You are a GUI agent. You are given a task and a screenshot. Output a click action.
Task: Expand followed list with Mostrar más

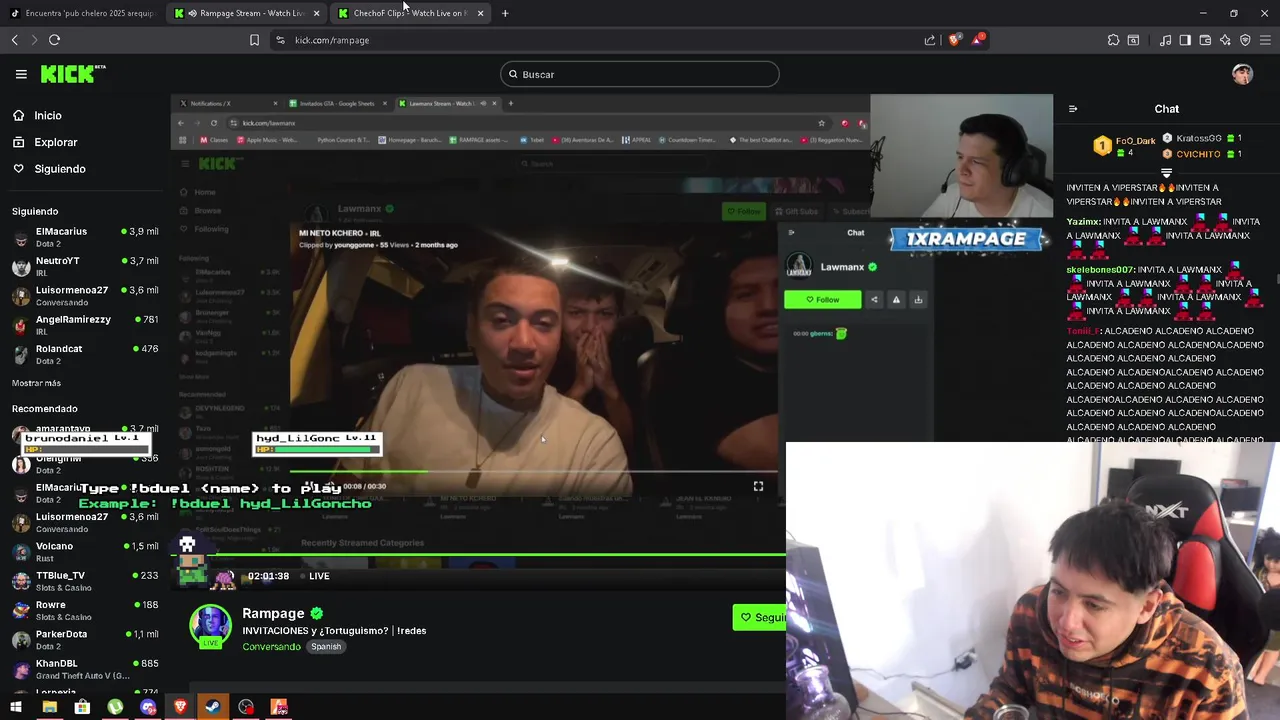(36, 383)
